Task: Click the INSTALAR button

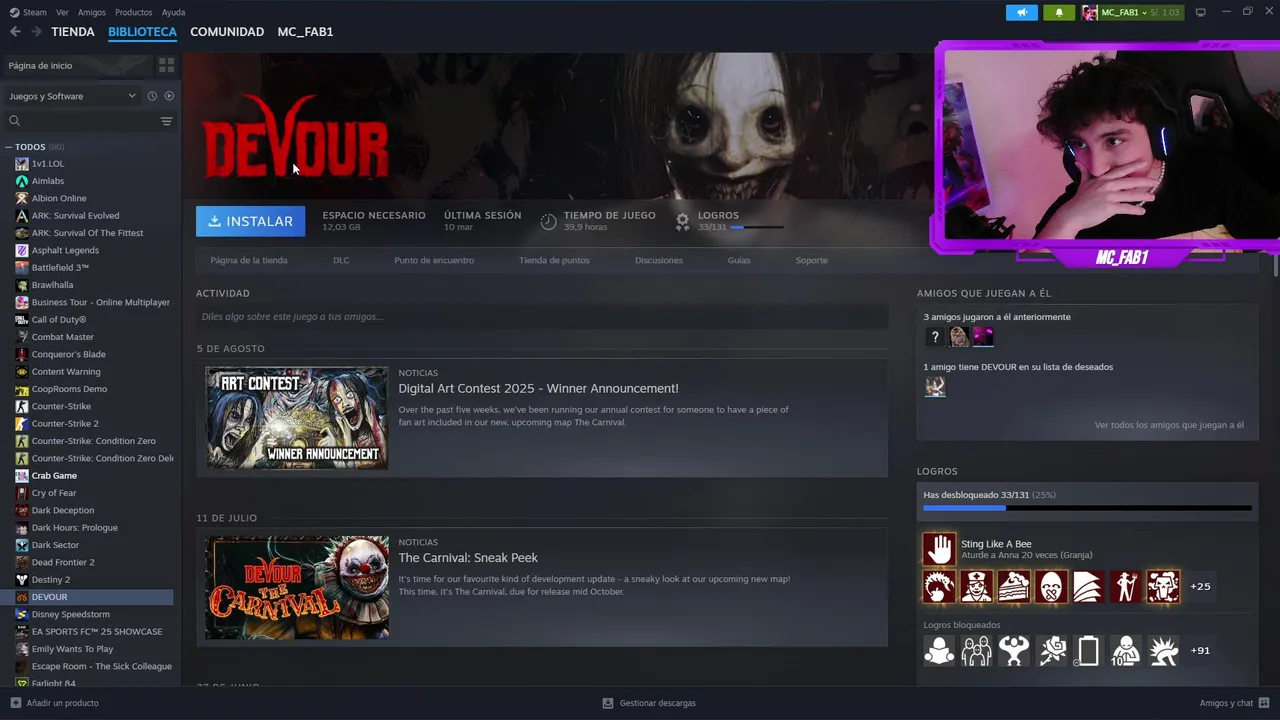Action: 250,221
